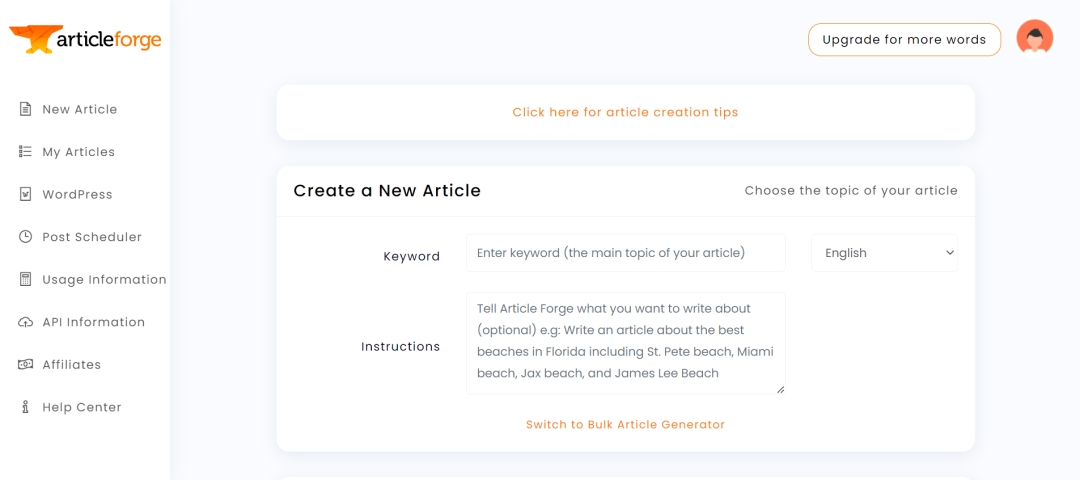This screenshot has height=480, width=1080.
Task: Click the New Article document icon
Action: click(x=26, y=109)
